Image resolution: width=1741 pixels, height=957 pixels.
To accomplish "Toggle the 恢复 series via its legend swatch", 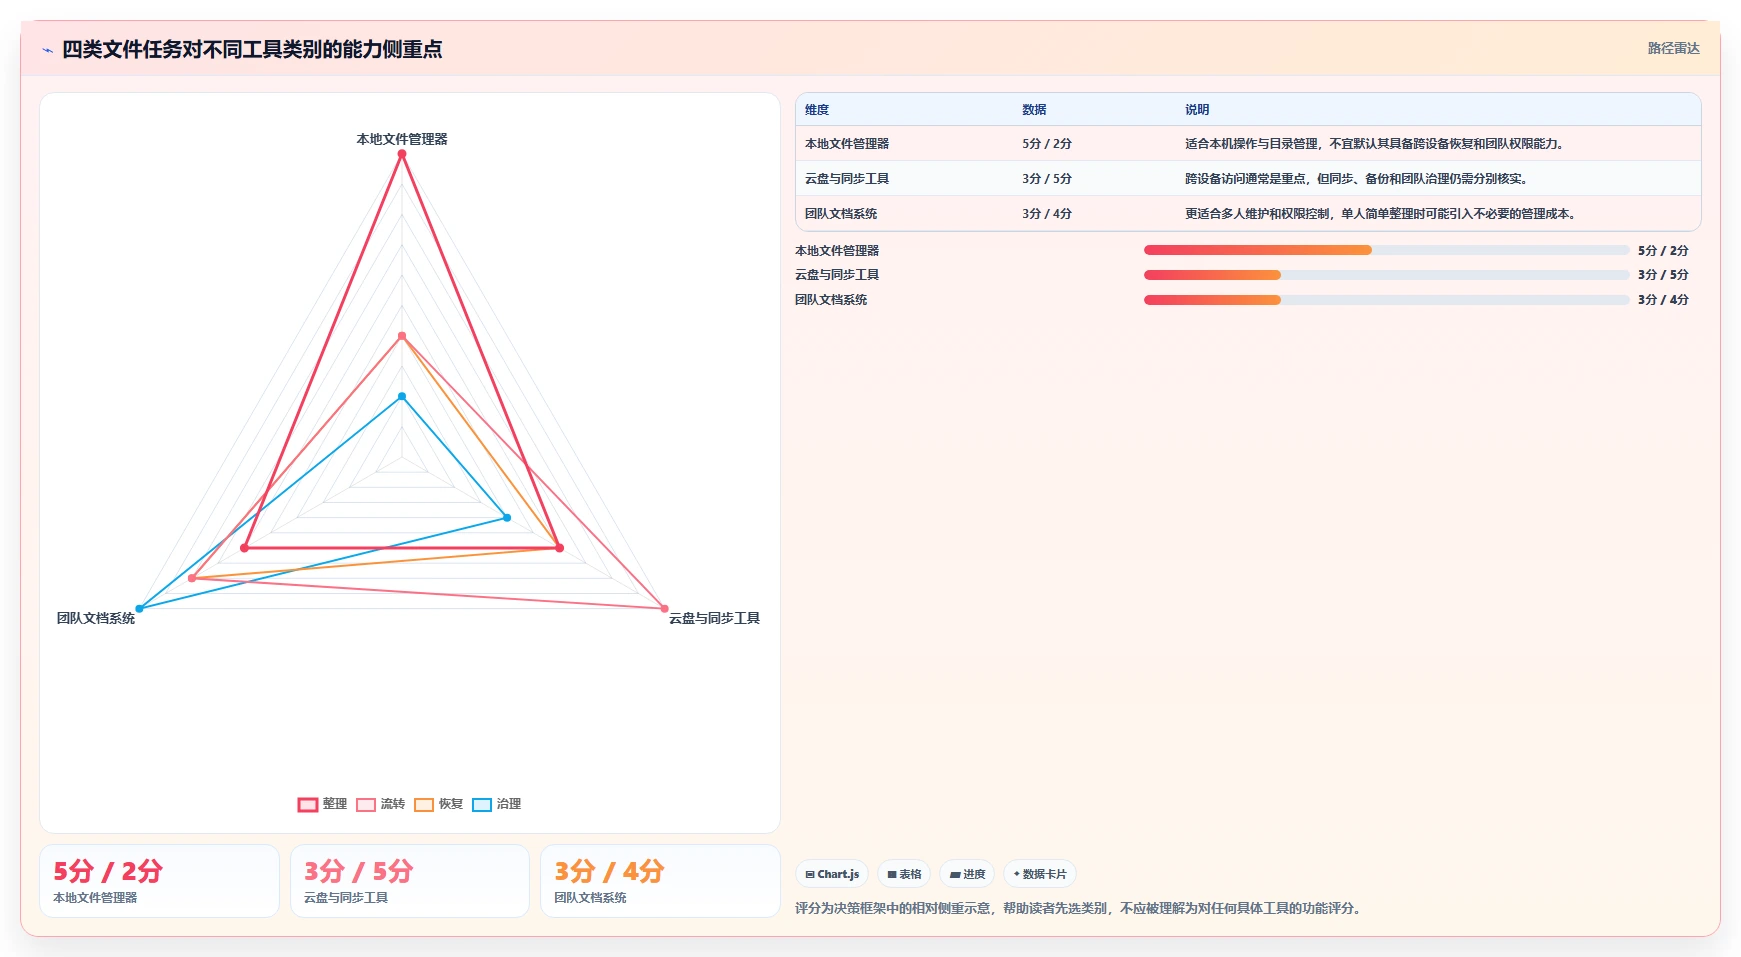I will tap(424, 804).
